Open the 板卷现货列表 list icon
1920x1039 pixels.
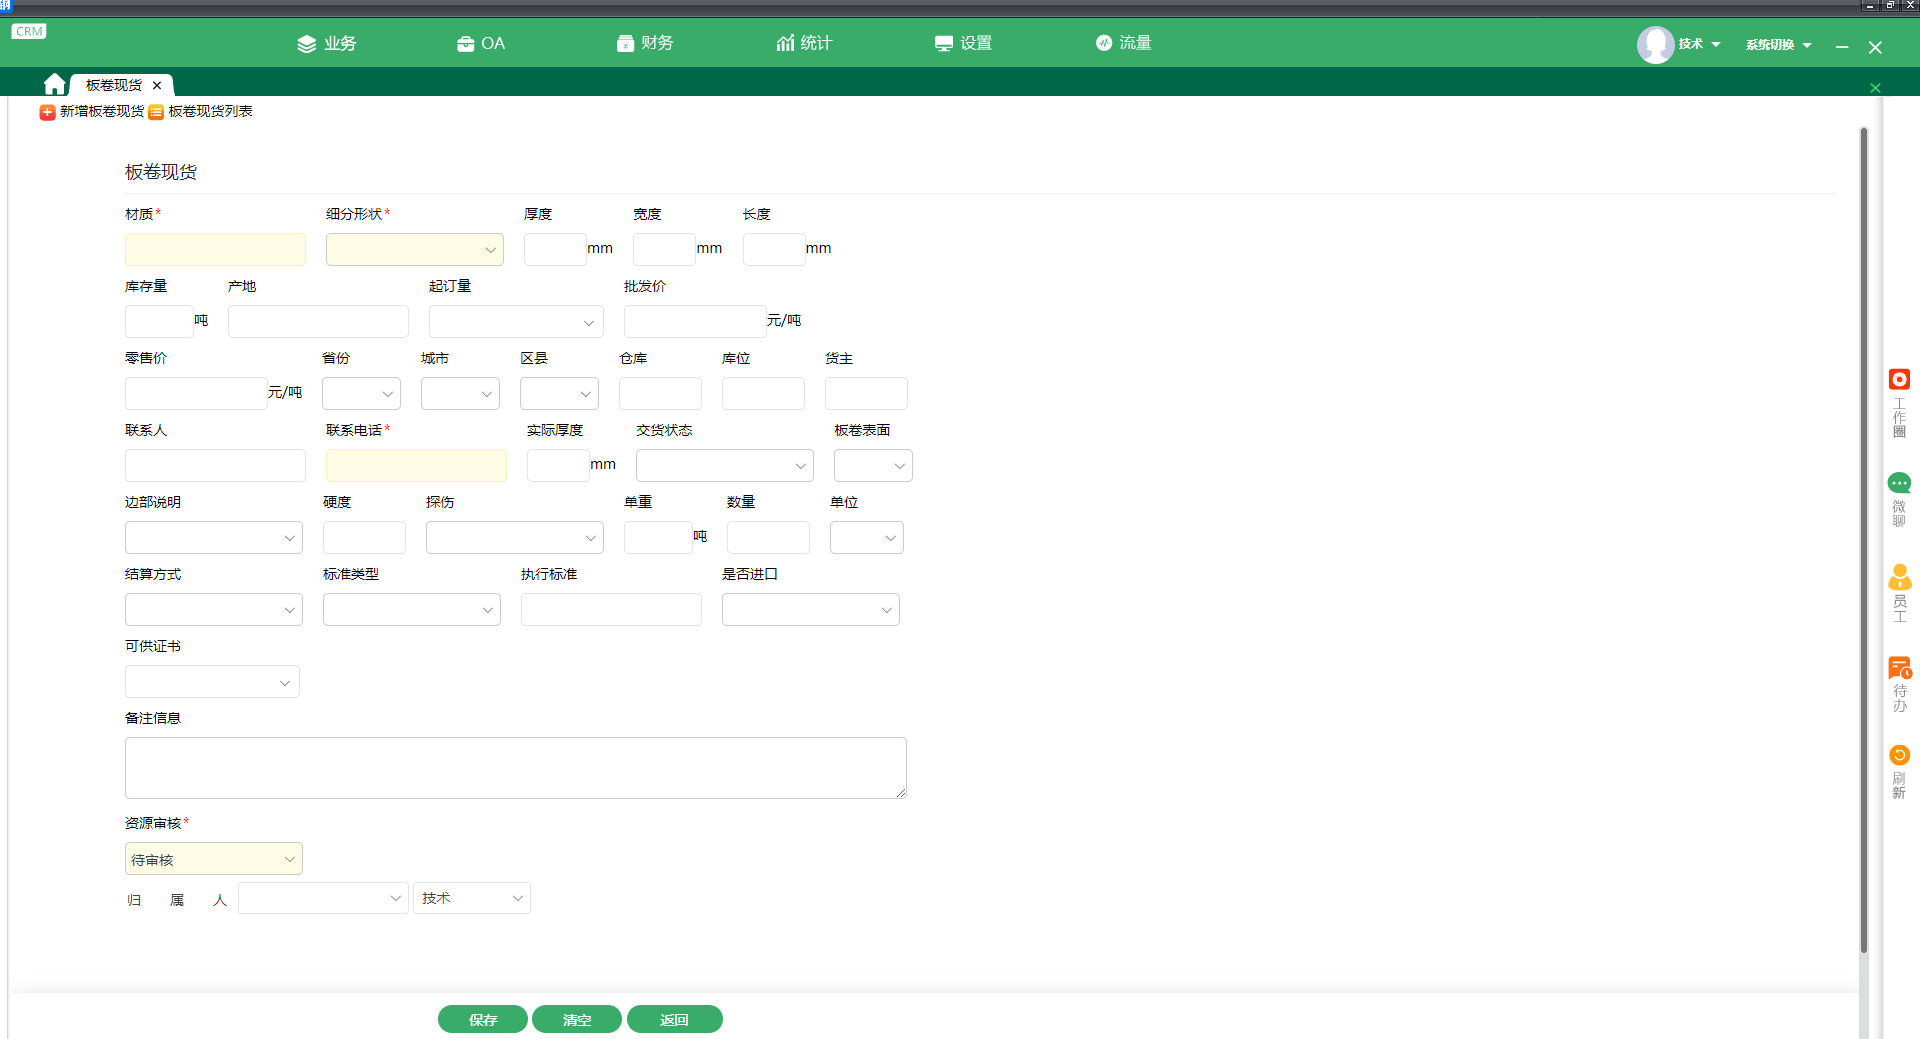pyautogui.click(x=156, y=112)
